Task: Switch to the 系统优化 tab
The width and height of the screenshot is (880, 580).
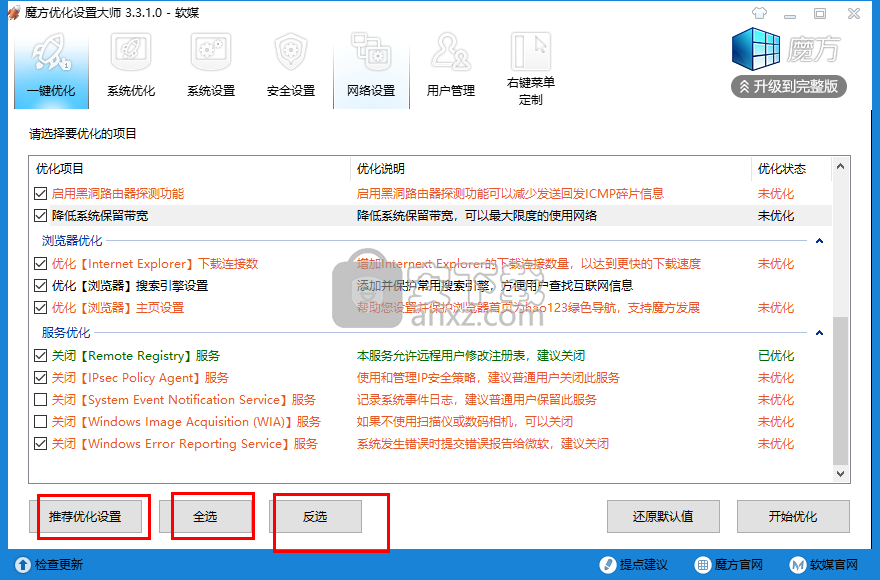Action: click(x=131, y=67)
